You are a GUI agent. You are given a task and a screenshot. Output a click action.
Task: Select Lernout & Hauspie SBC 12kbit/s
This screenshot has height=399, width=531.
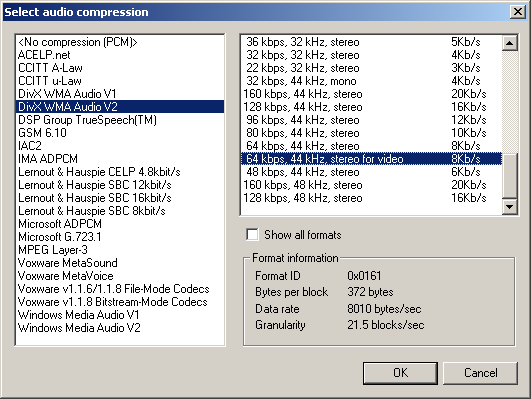(120, 185)
